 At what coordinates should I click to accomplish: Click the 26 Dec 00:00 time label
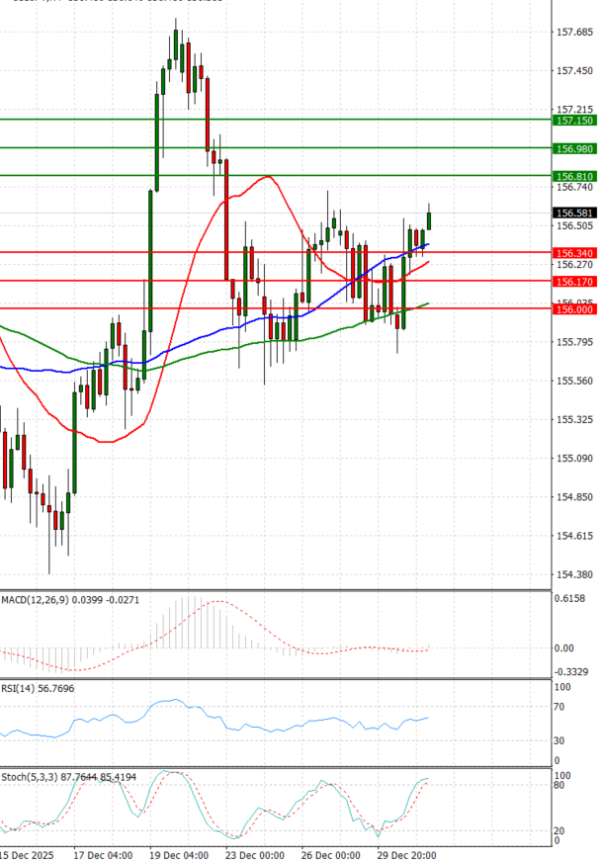pyautogui.click(x=330, y=855)
